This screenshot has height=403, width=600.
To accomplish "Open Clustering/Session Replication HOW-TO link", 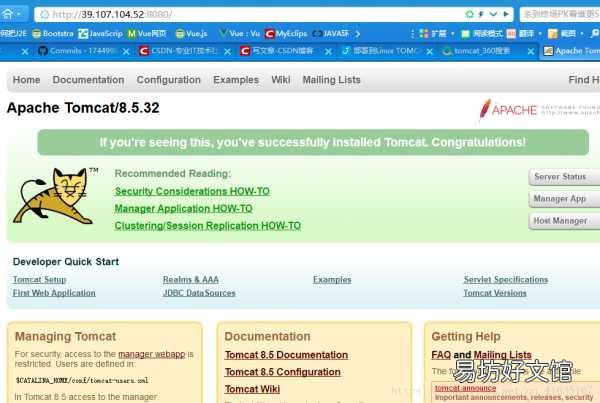I will [208, 226].
